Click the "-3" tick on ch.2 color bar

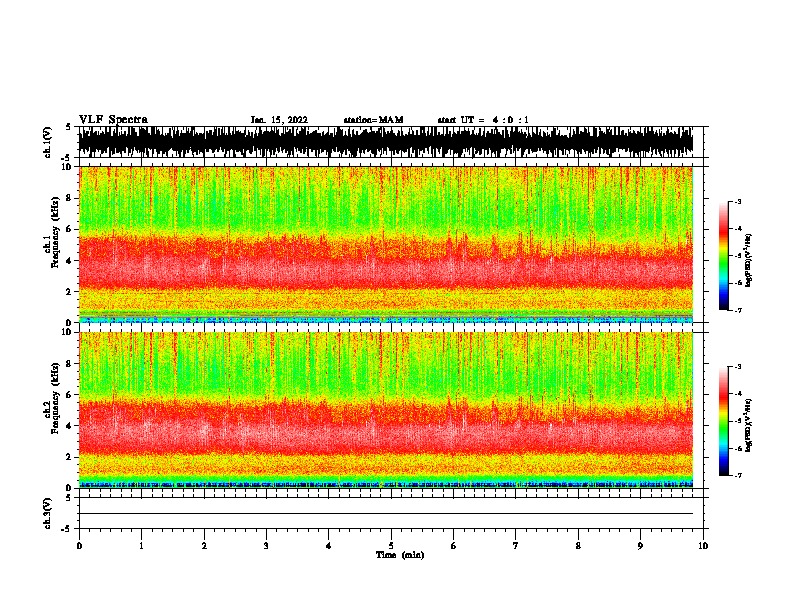pos(737,367)
